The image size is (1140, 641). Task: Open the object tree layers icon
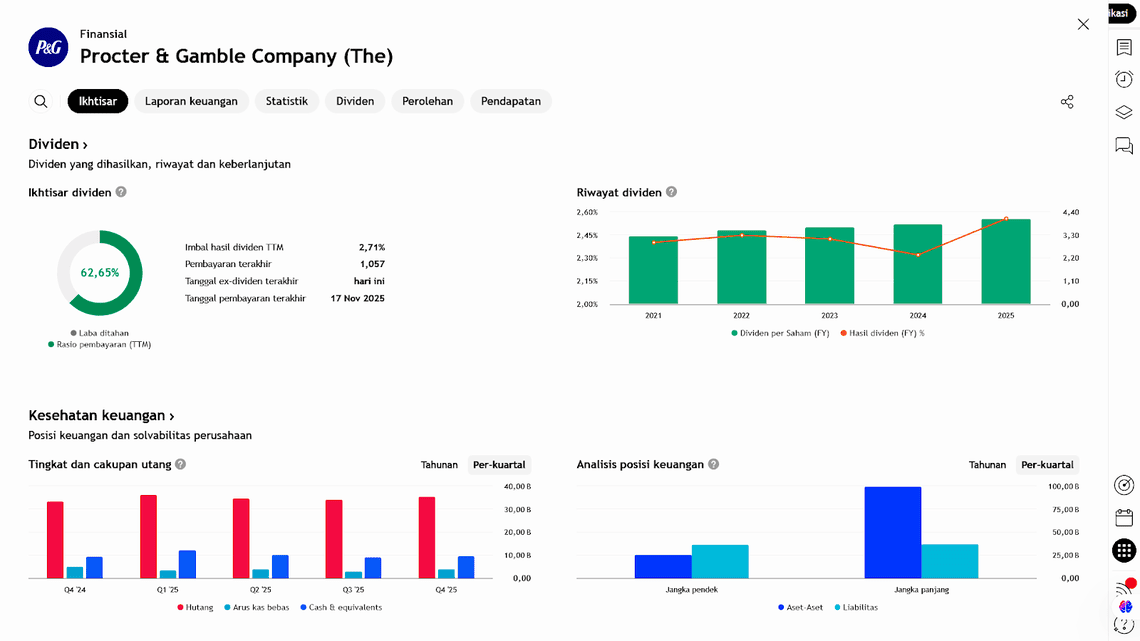(x=1124, y=113)
